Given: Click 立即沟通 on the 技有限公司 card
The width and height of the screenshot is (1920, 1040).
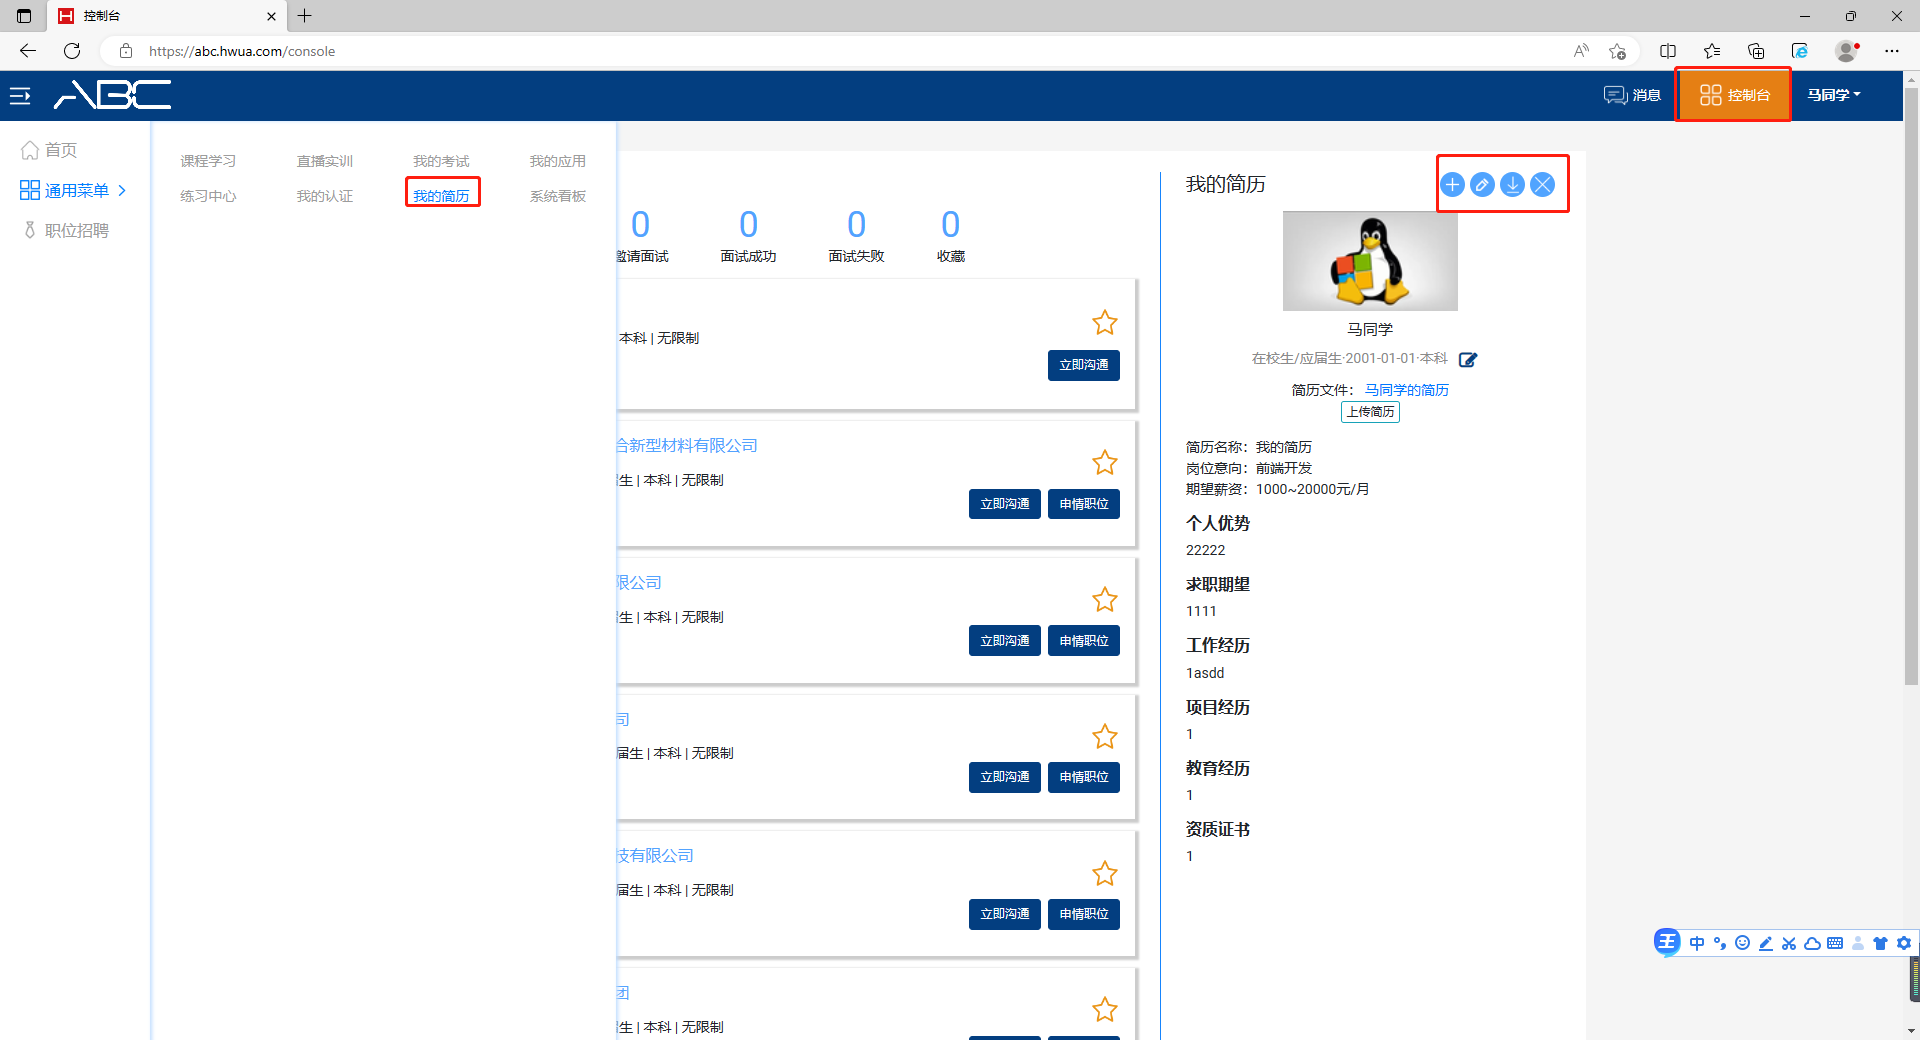Looking at the screenshot, I should (x=1005, y=914).
